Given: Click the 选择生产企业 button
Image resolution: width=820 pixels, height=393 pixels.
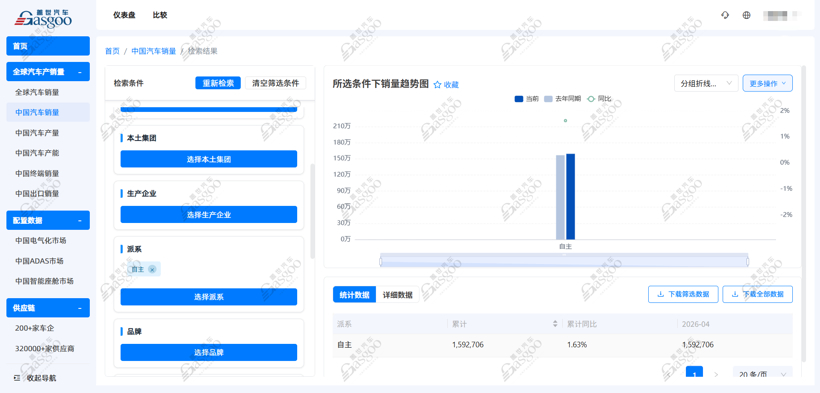Looking at the screenshot, I should (209, 215).
